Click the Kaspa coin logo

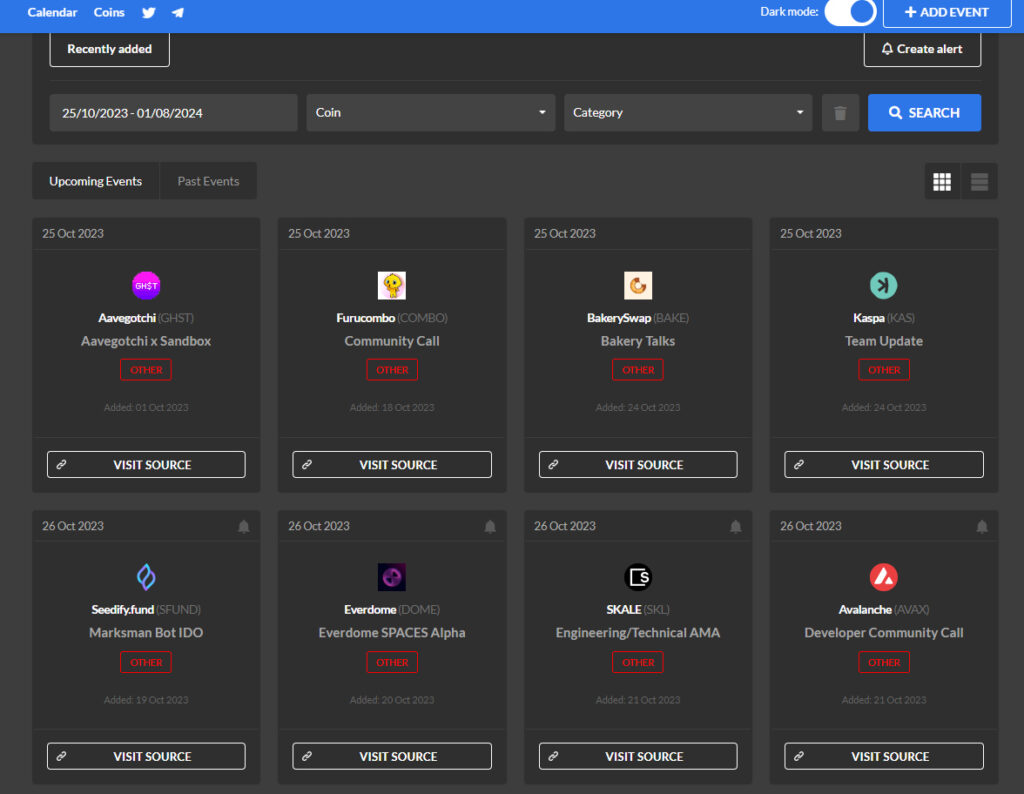click(884, 285)
